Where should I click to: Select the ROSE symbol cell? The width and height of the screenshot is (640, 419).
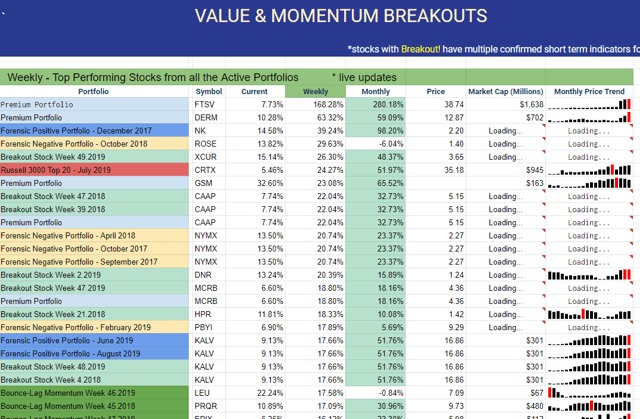(x=209, y=144)
